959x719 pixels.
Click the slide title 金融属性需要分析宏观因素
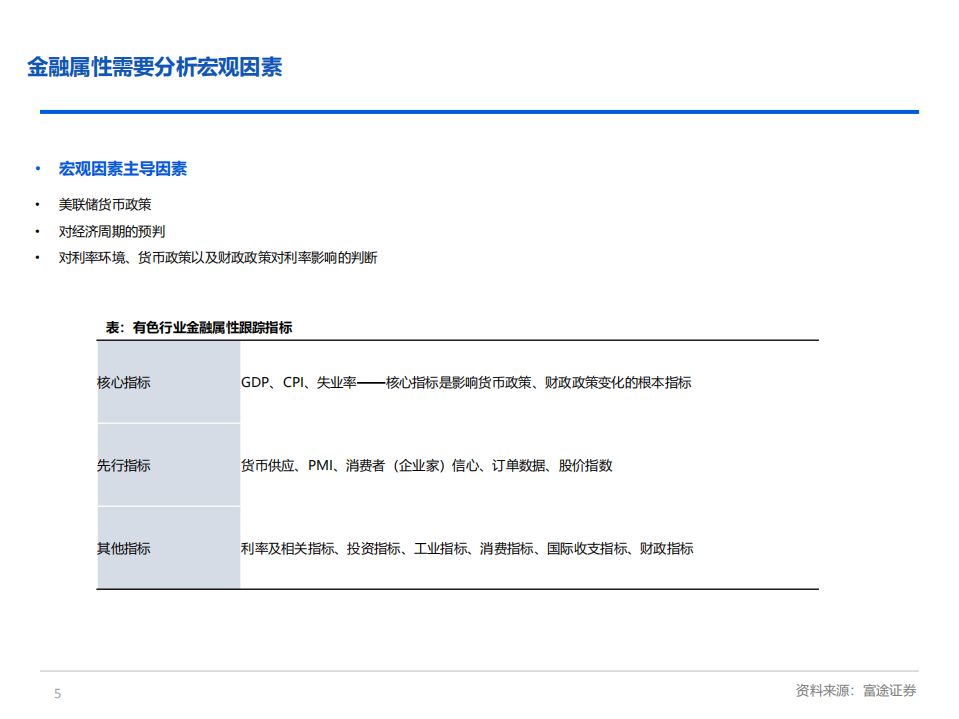[155, 68]
